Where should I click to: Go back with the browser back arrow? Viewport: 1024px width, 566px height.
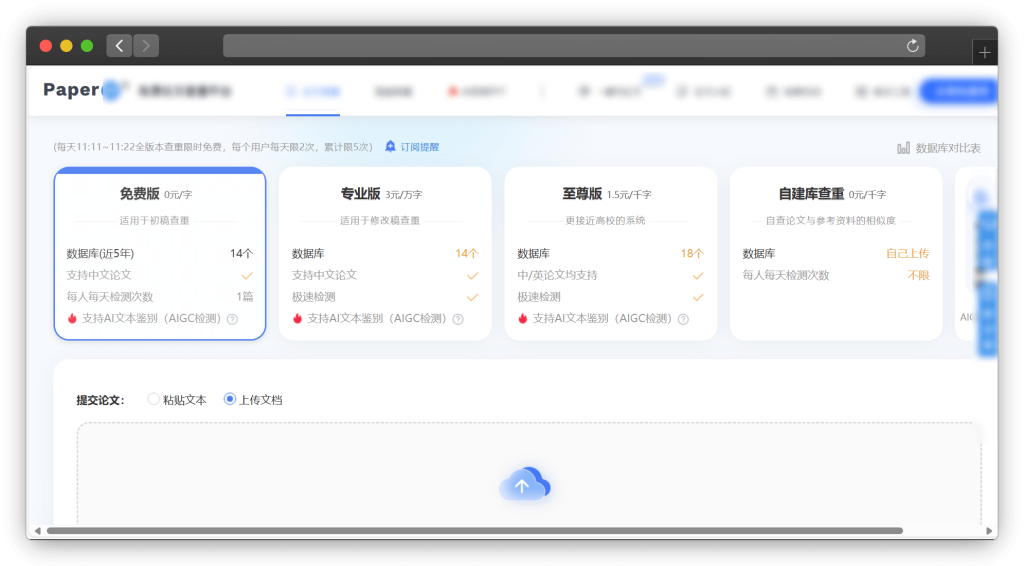(x=119, y=46)
